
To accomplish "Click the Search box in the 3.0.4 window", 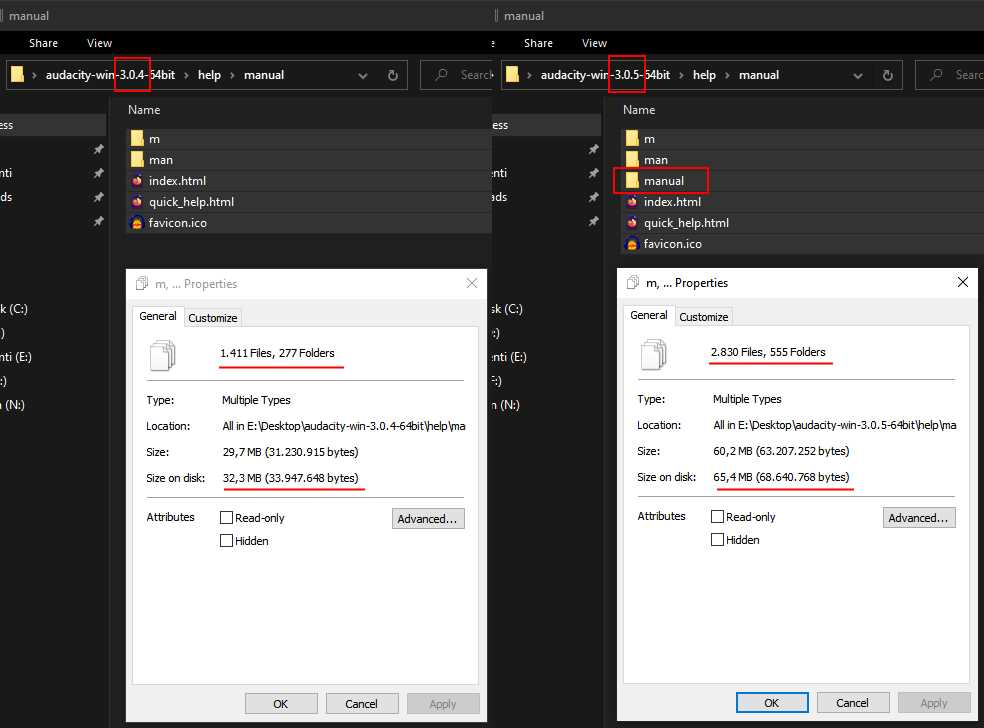I will coord(457,75).
